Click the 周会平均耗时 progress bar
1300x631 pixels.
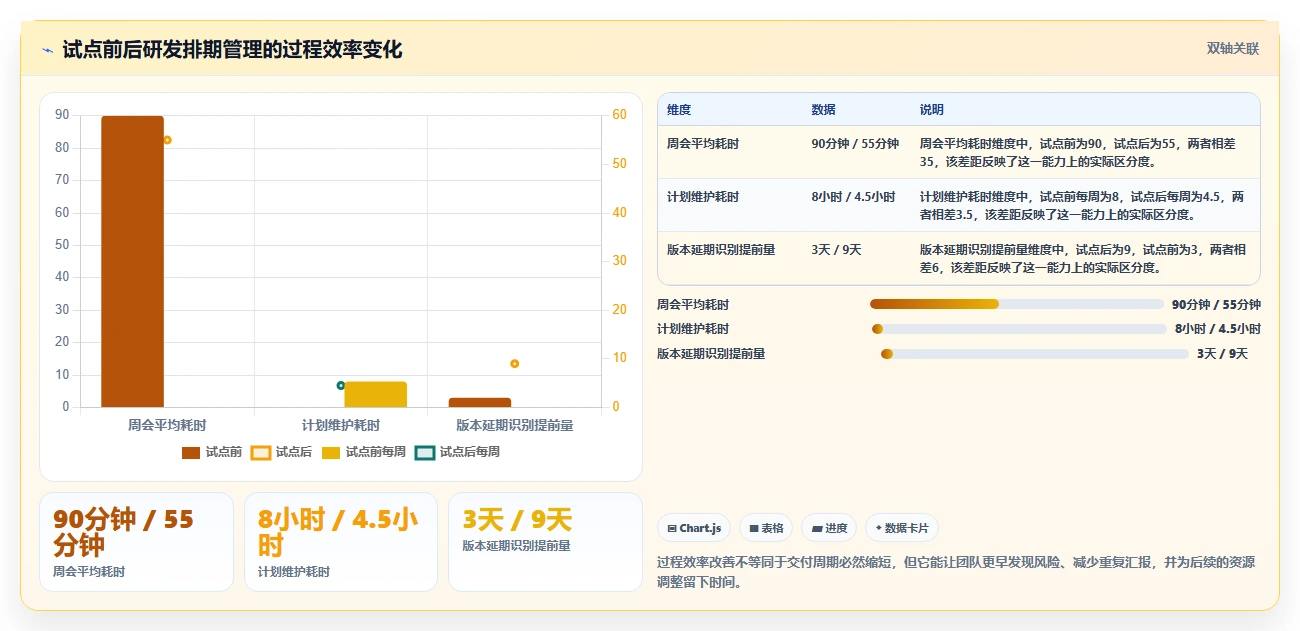click(x=1017, y=304)
